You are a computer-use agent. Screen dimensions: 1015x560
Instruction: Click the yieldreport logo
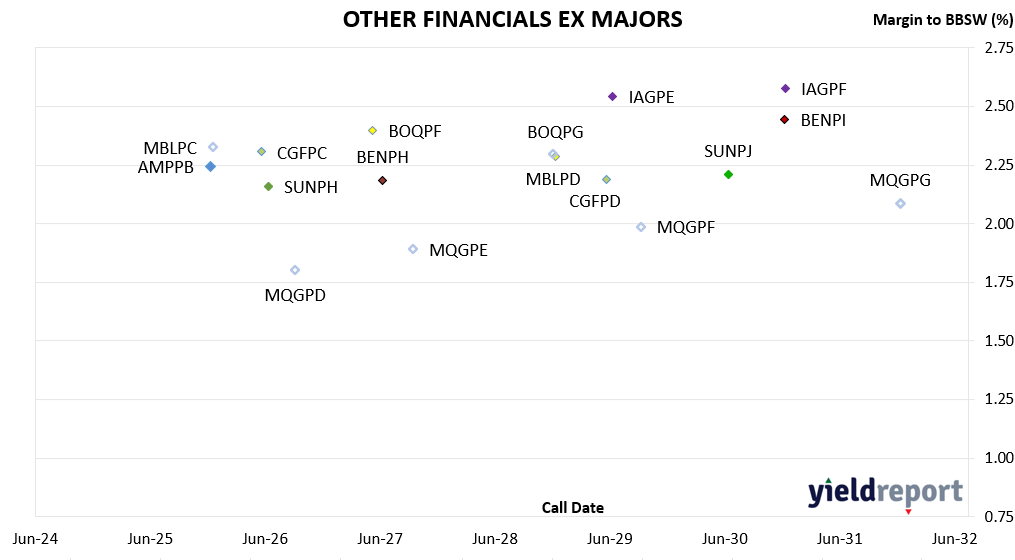tap(885, 493)
